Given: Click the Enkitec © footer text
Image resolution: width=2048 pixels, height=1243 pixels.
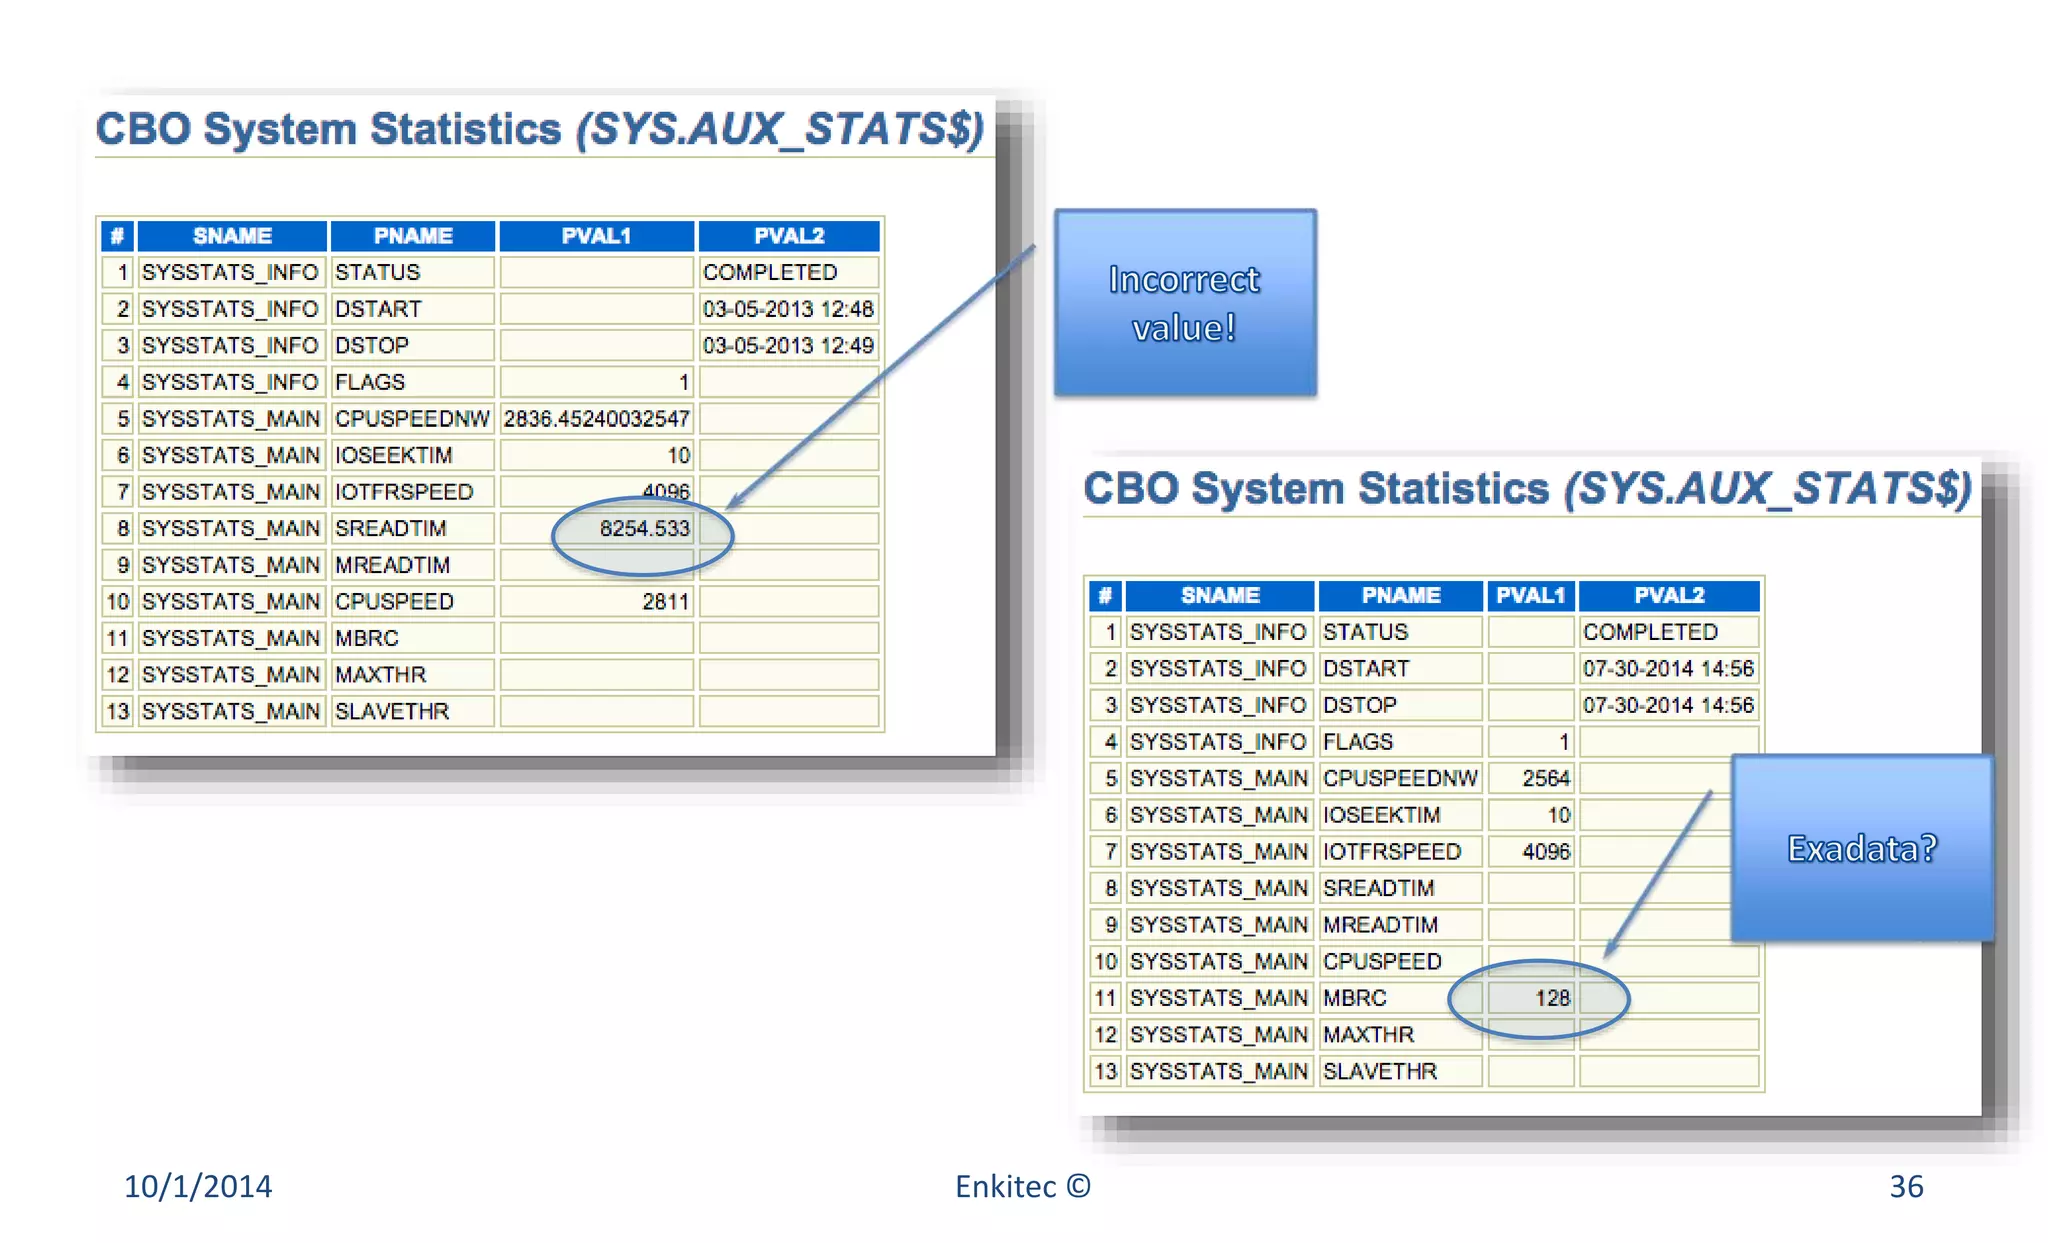Looking at the screenshot, I should pyautogui.click(x=1022, y=1186).
